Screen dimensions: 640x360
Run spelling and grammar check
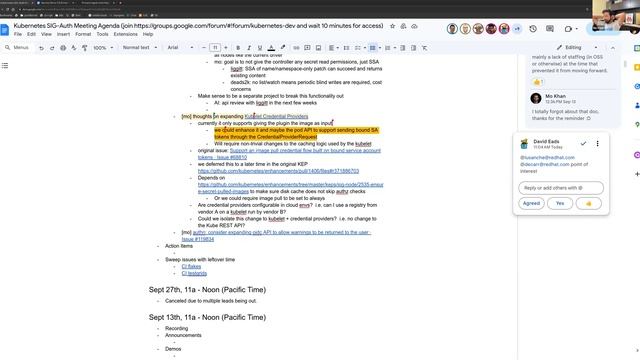73,48
